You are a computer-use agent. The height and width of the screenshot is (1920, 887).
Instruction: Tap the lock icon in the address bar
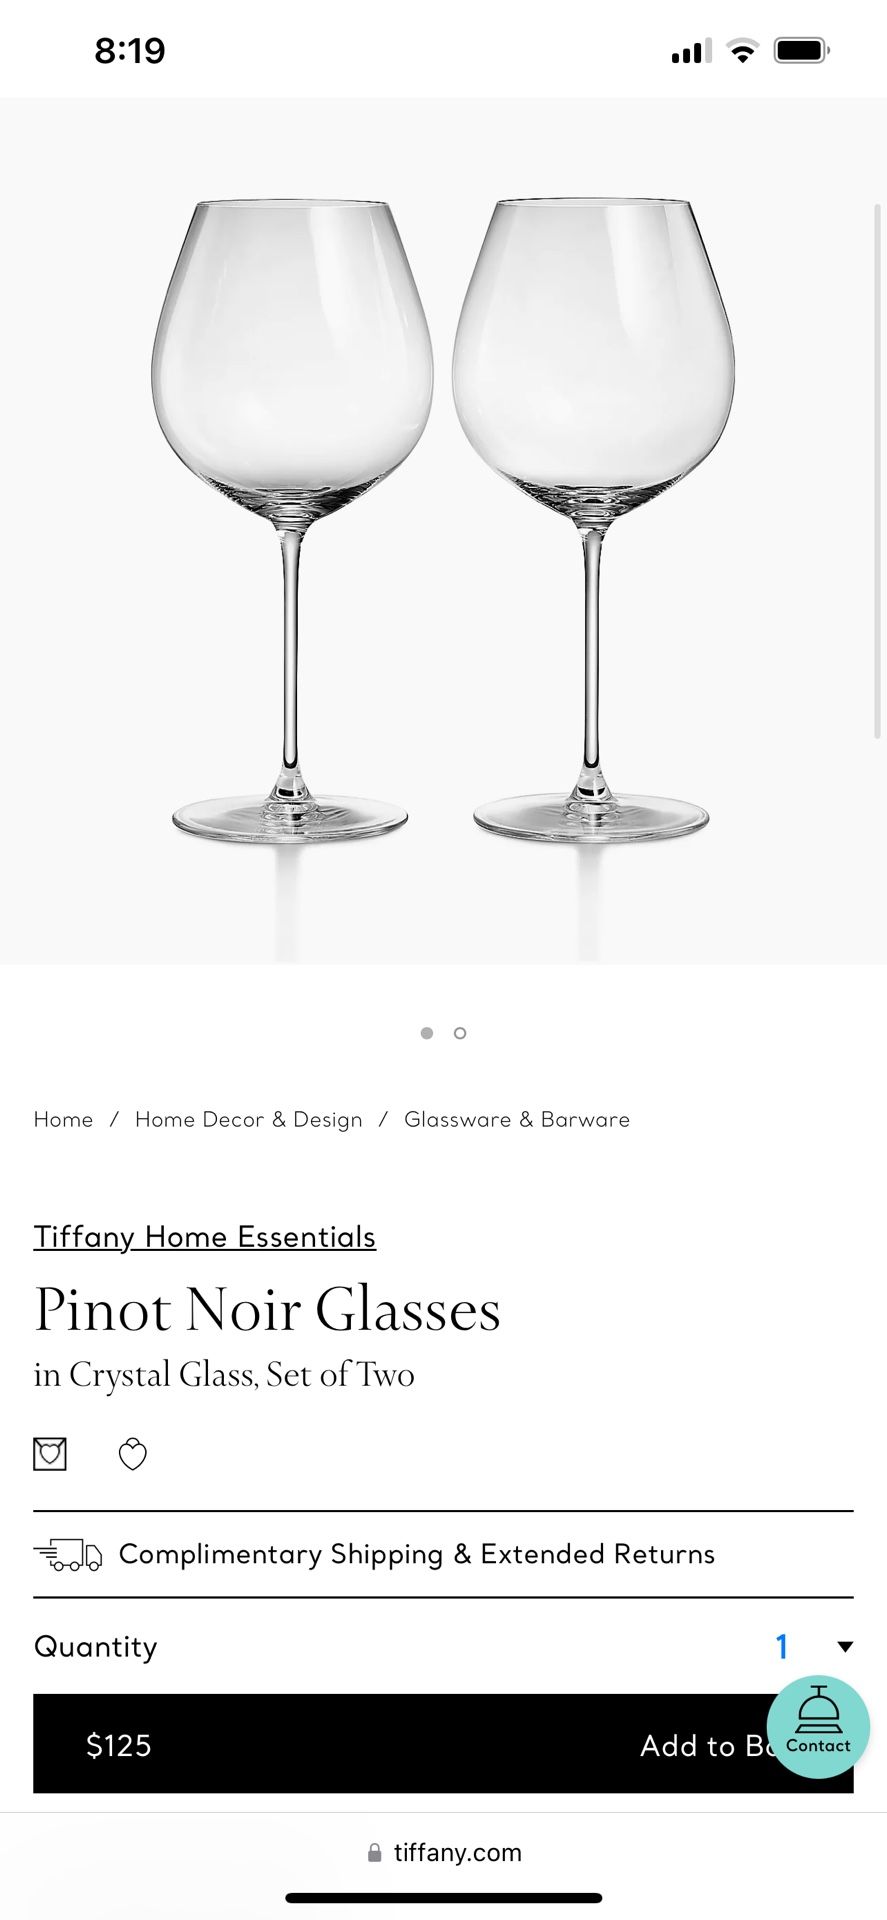tap(374, 1852)
